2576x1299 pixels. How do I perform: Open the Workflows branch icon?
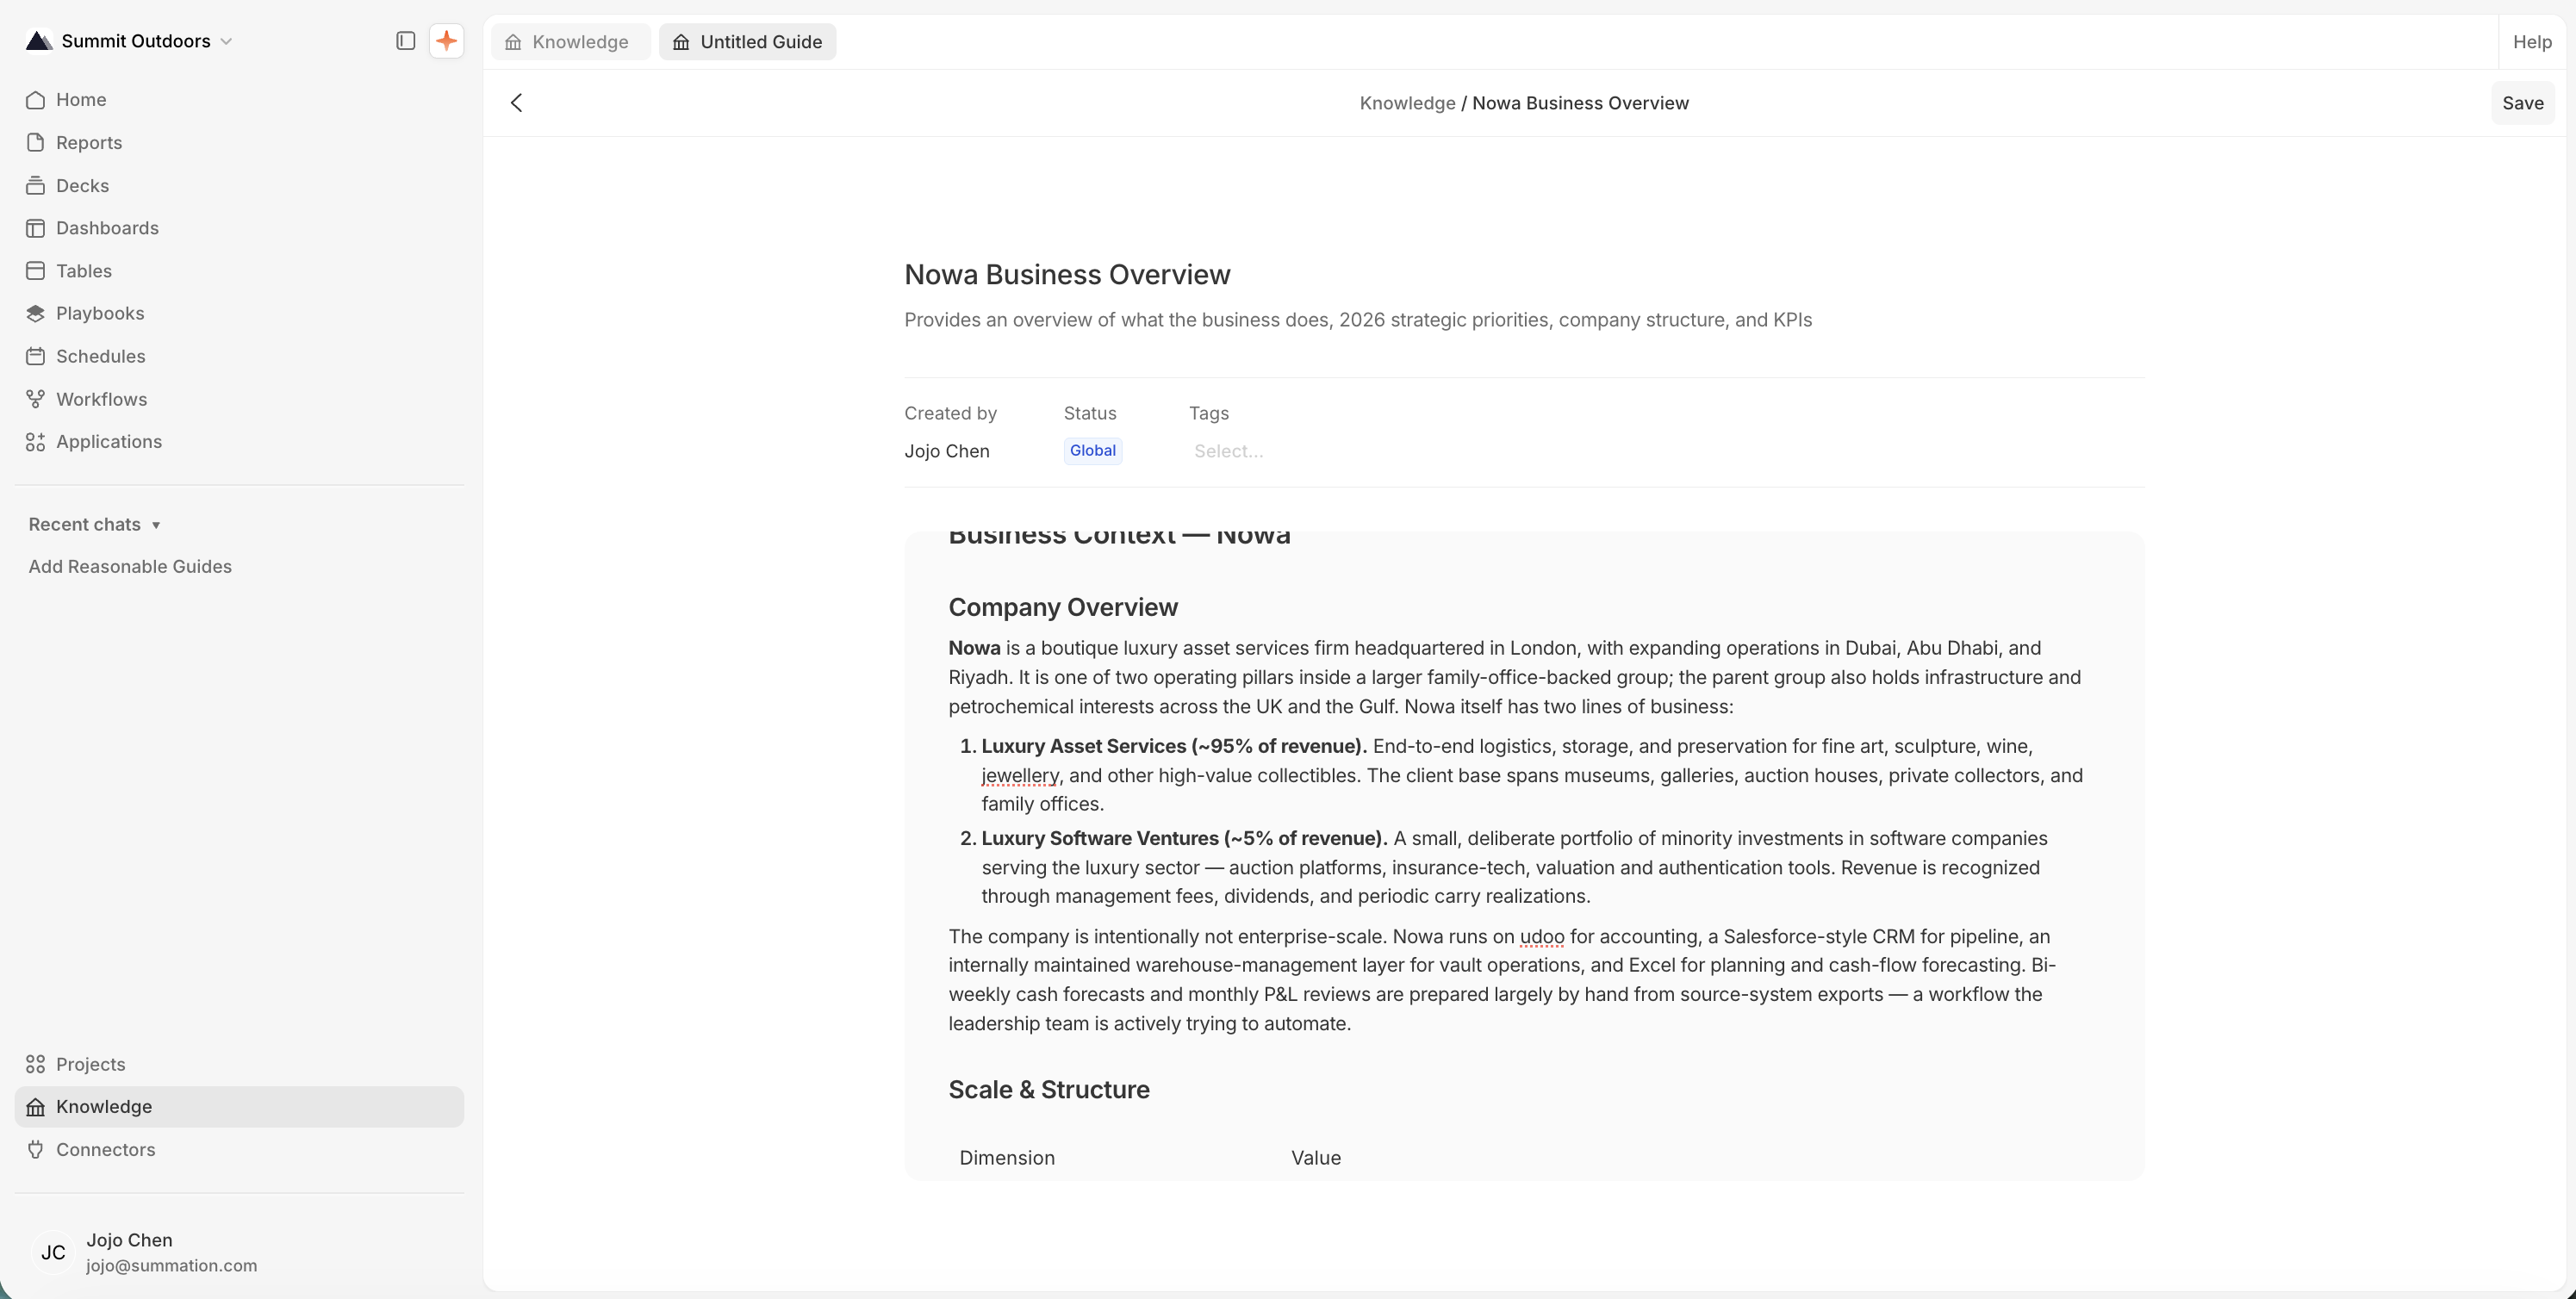[x=35, y=399]
